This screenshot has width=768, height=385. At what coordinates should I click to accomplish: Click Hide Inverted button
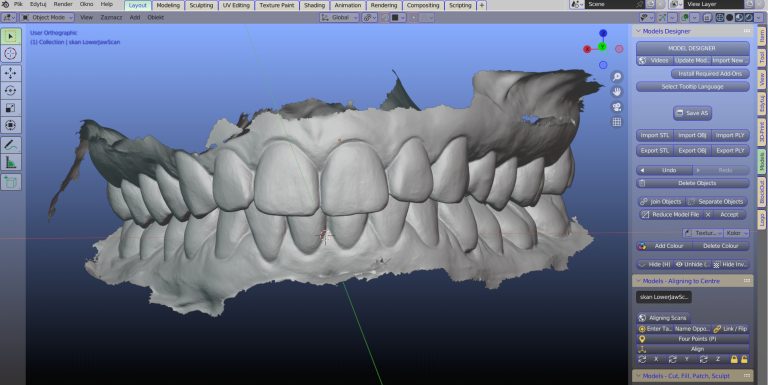tap(730, 265)
